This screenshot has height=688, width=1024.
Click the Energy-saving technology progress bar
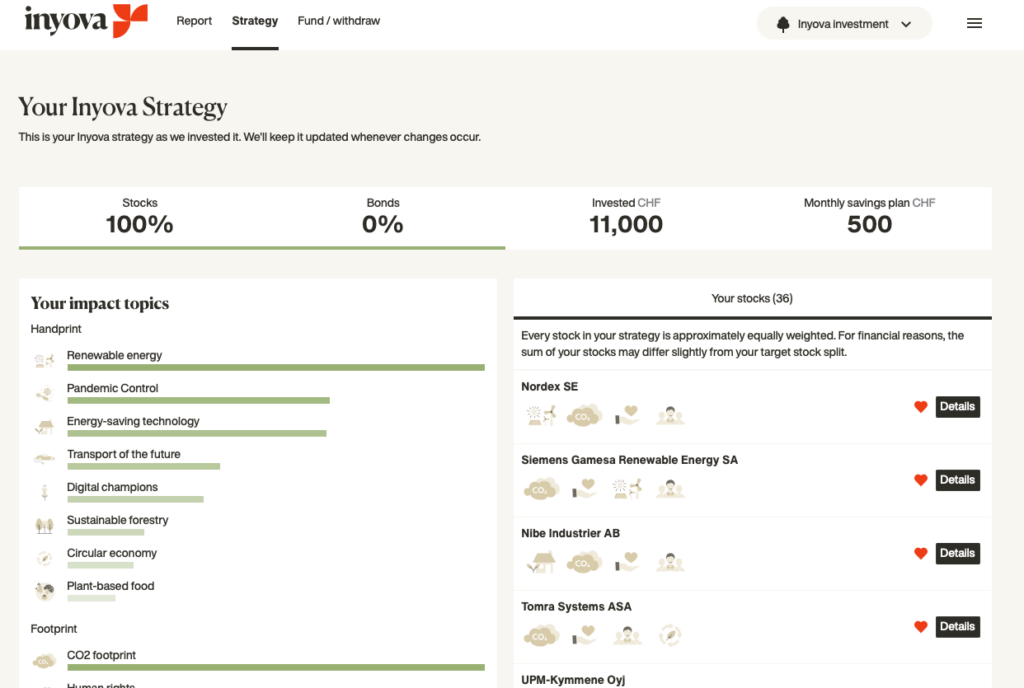click(197, 433)
